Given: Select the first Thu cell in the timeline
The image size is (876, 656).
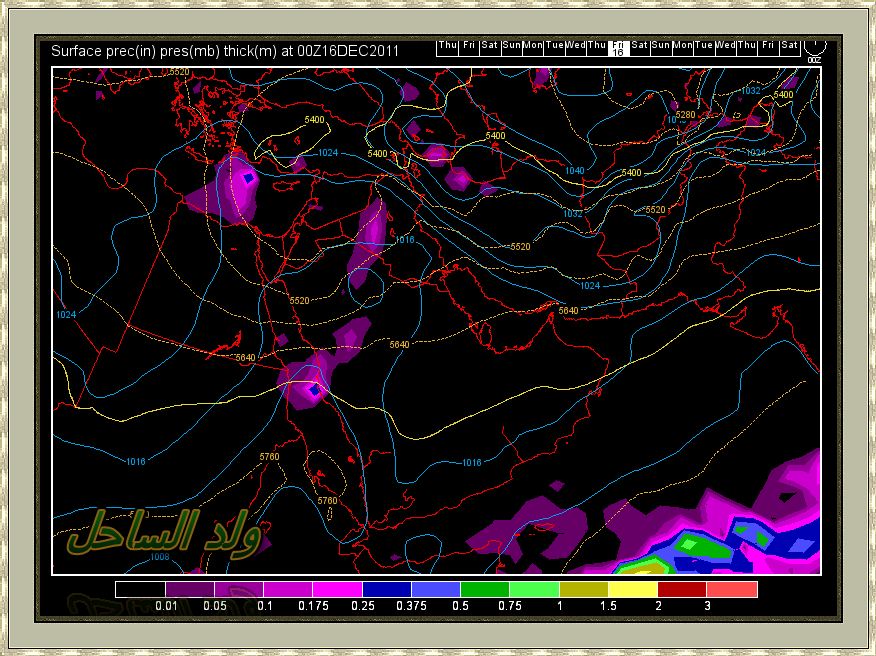Looking at the screenshot, I should coord(447,48).
